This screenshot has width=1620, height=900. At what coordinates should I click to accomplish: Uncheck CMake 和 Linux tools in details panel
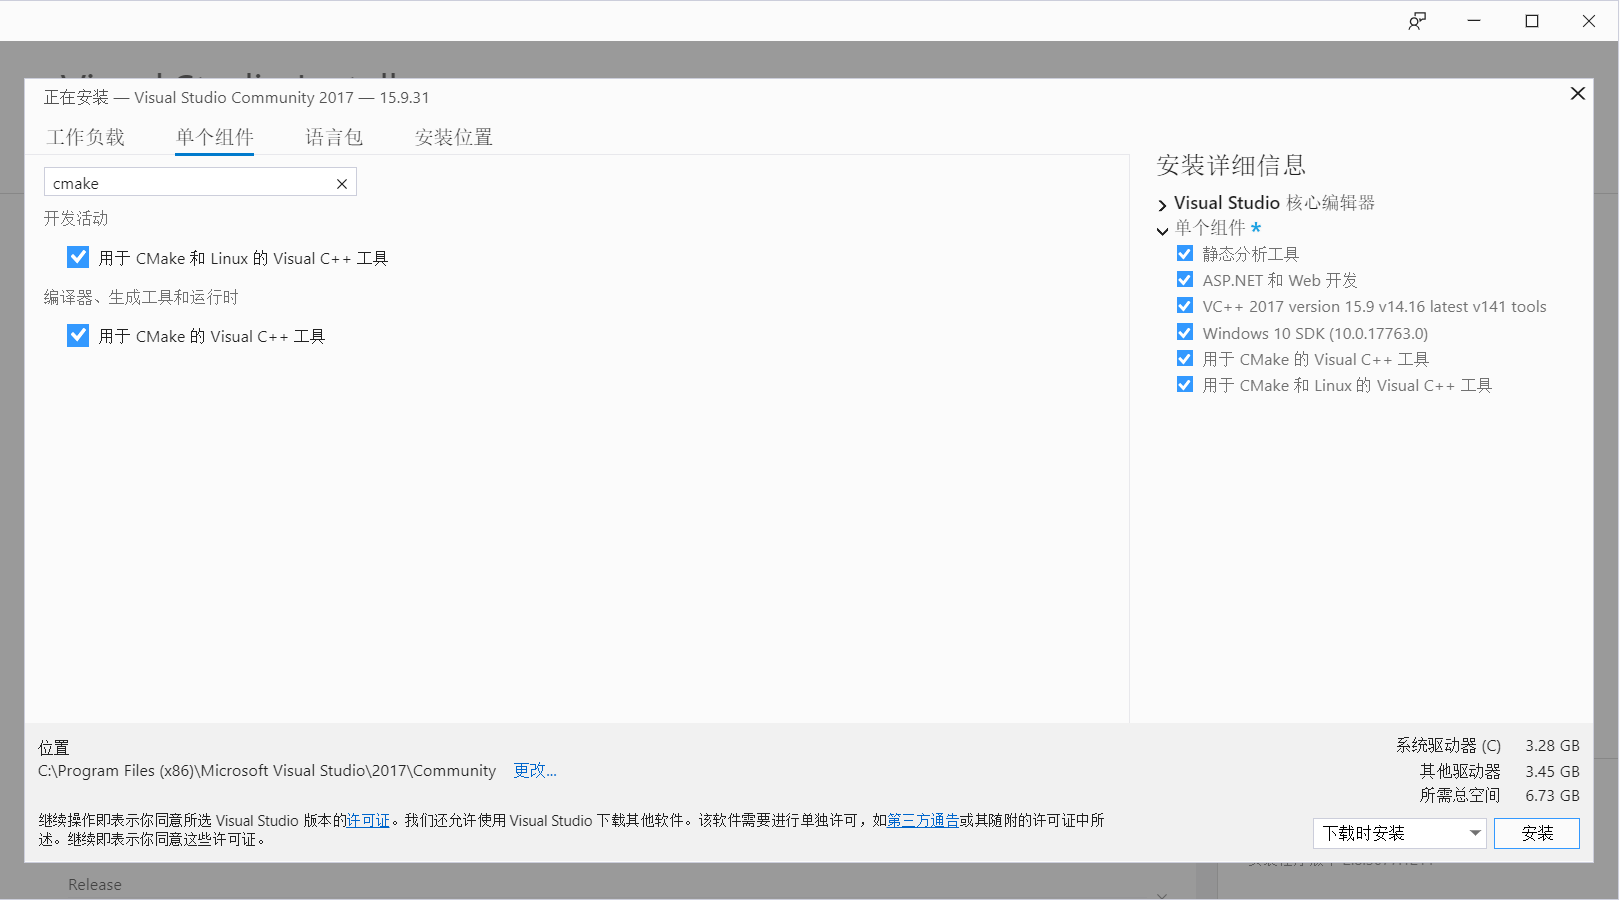click(x=1185, y=385)
